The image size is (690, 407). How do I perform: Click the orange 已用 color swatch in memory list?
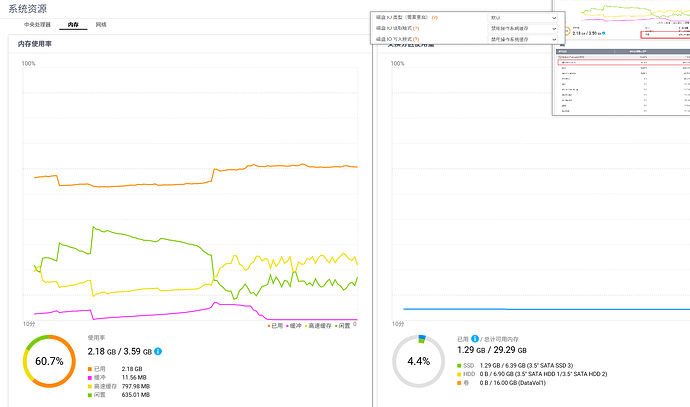90,369
